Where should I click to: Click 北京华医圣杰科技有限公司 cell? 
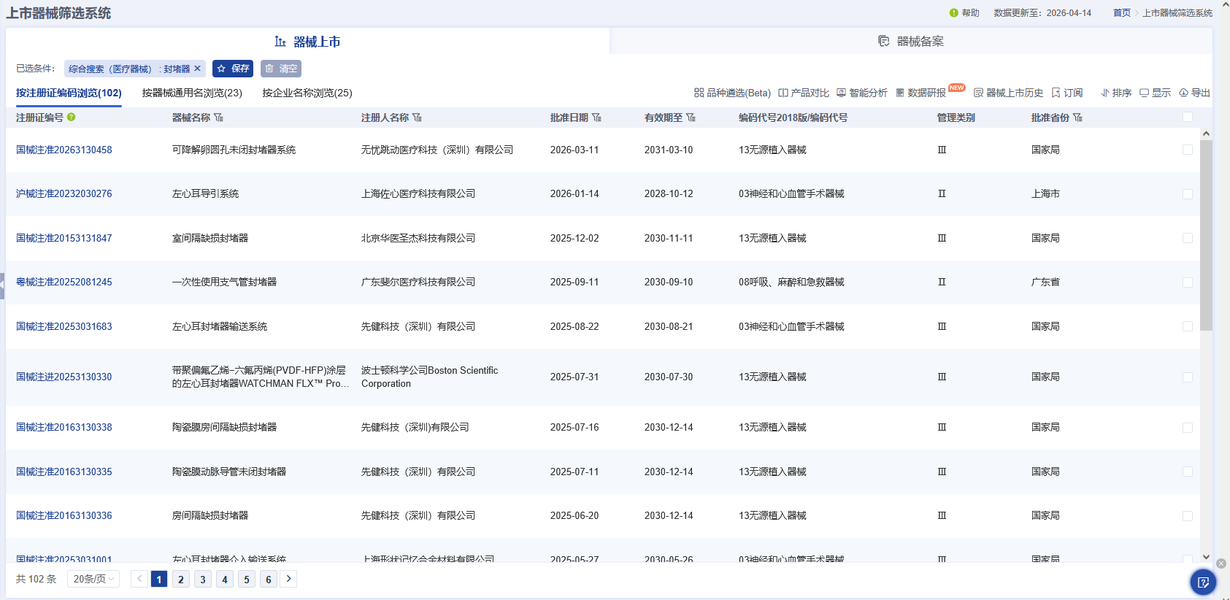pos(418,238)
